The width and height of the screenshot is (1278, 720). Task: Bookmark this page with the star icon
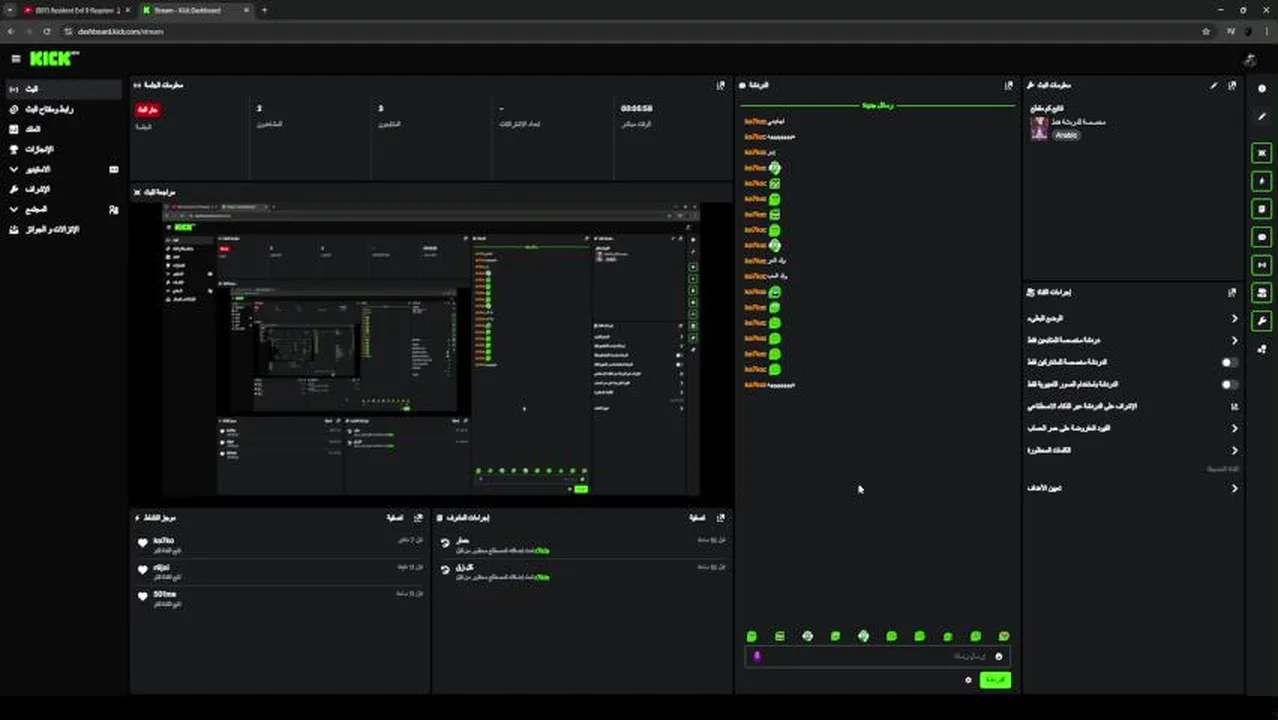click(1206, 31)
